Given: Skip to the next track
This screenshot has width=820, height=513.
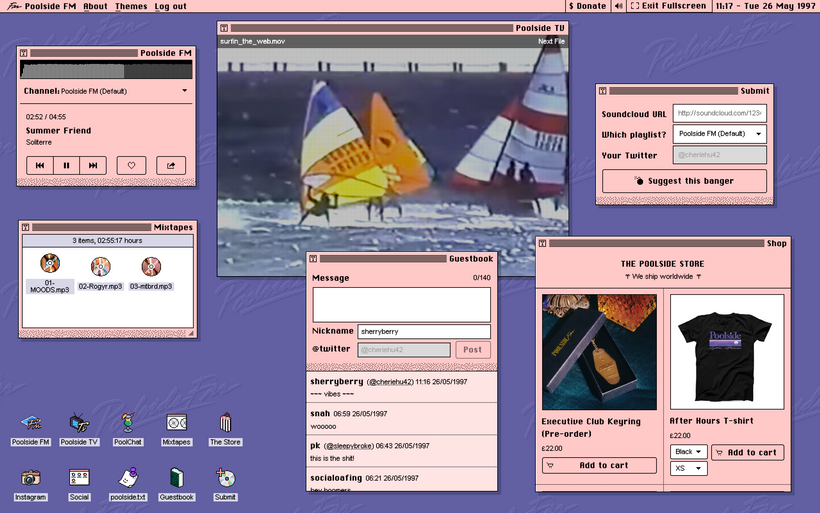Looking at the screenshot, I should tap(93, 165).
